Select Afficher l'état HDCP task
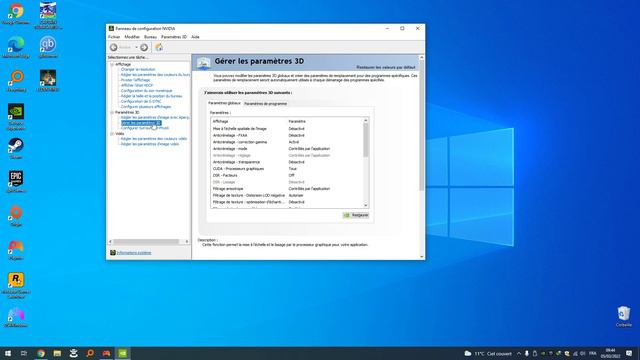This screenshot has height=360, width=640. pyautogui.click(x=137, y=85)
